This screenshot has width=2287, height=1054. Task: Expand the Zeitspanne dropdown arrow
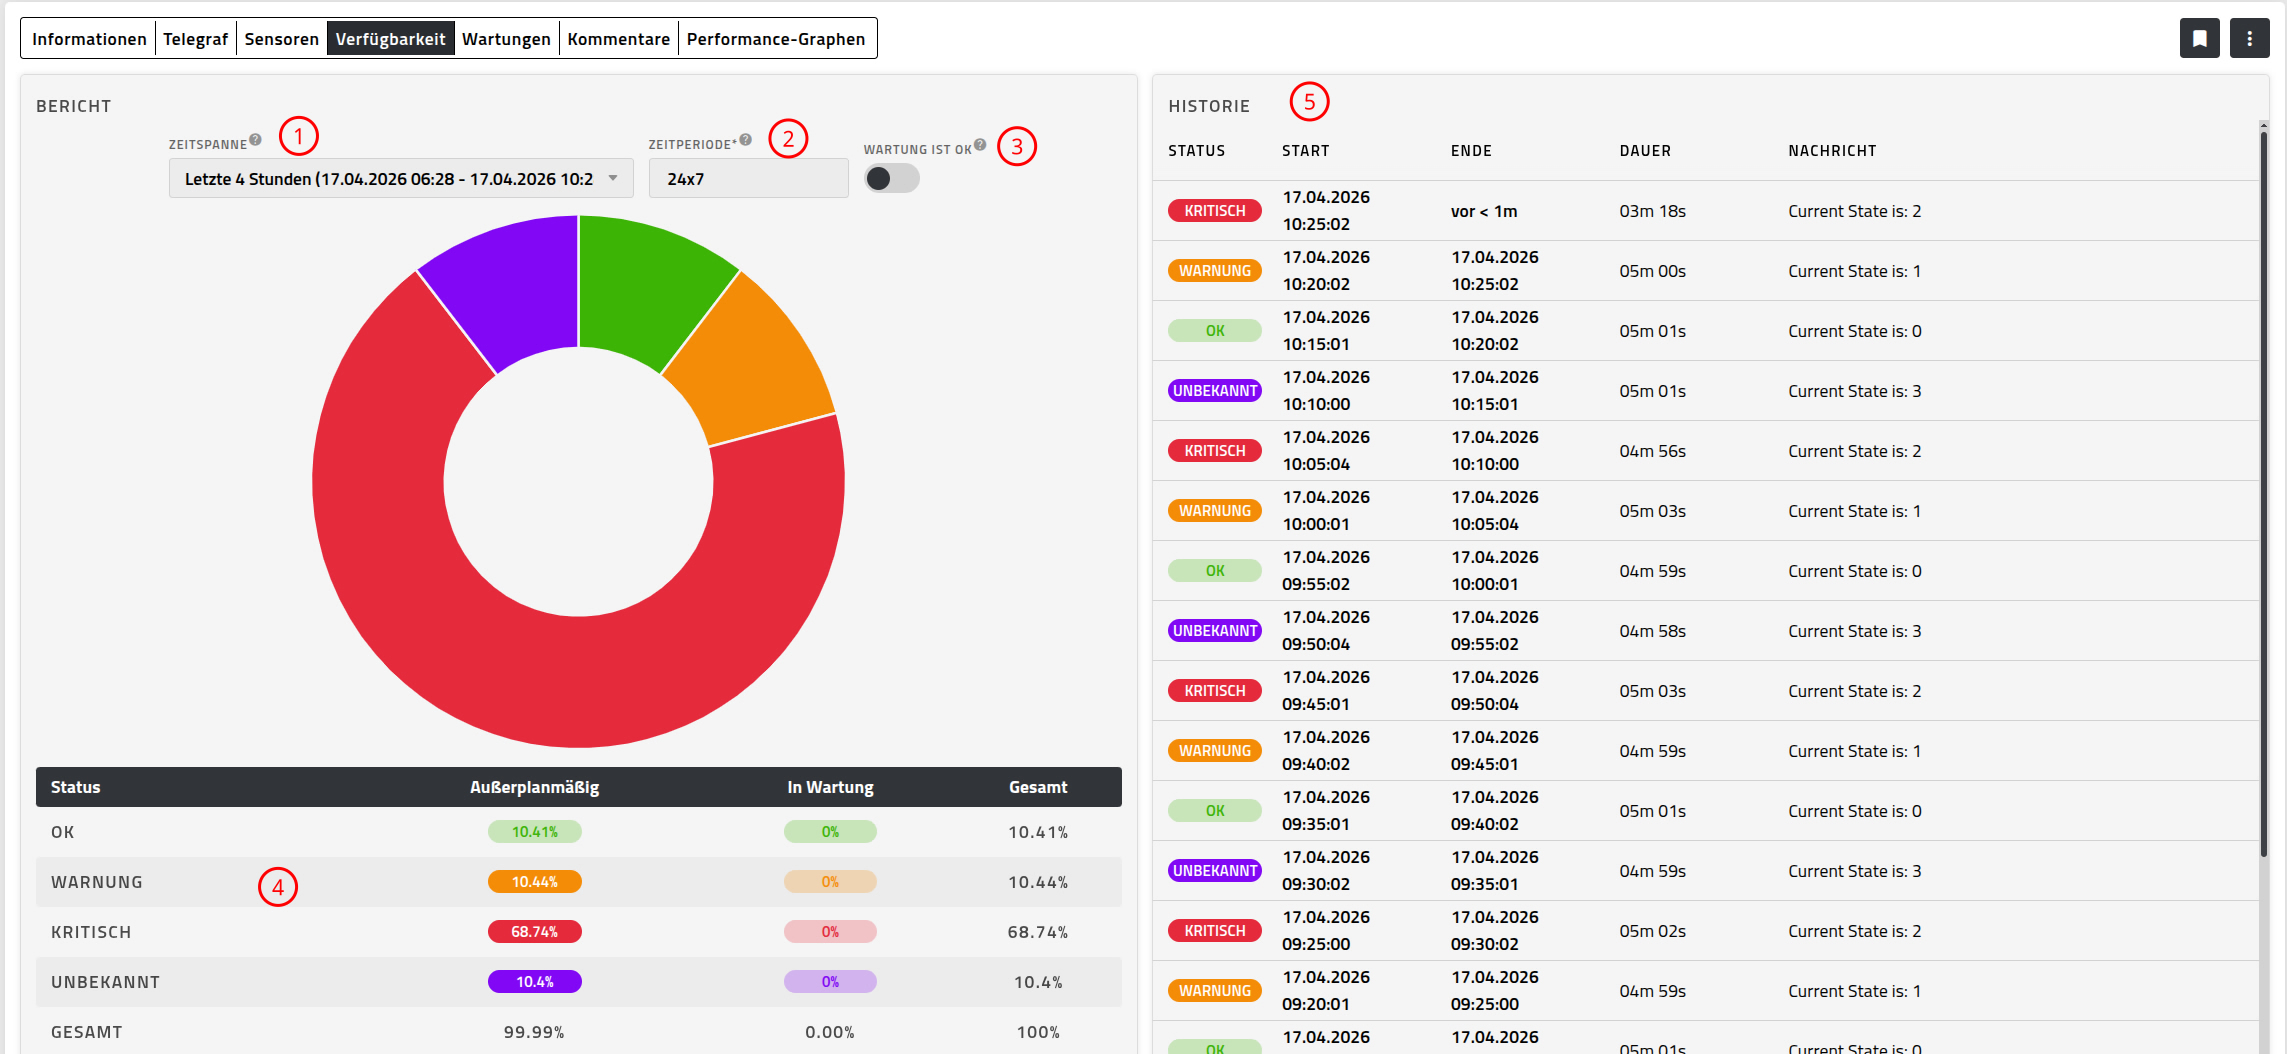point(613,178)
